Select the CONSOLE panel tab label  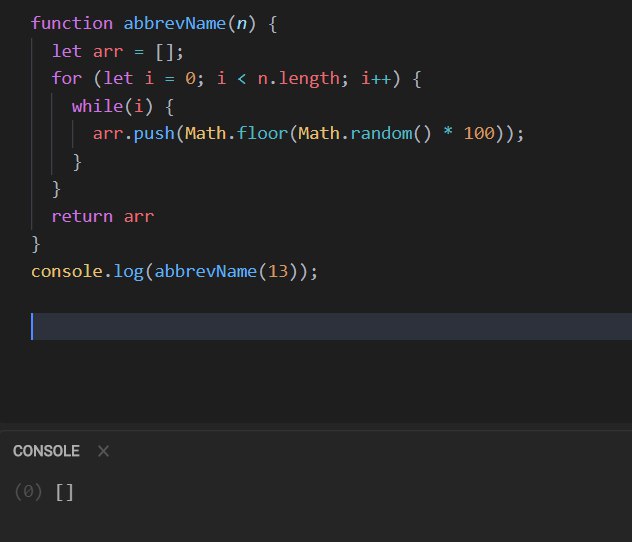(46, 451)
